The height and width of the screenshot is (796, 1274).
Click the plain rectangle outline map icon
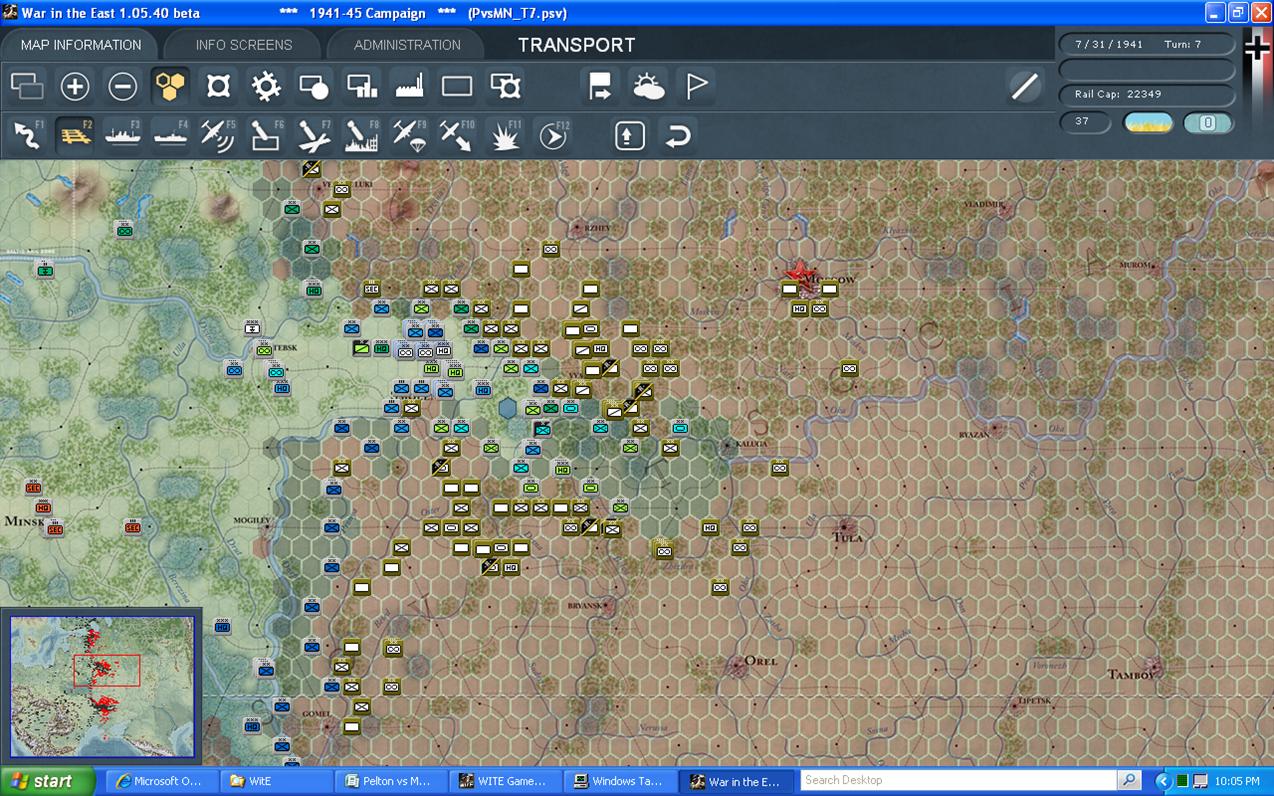[457, 87]
